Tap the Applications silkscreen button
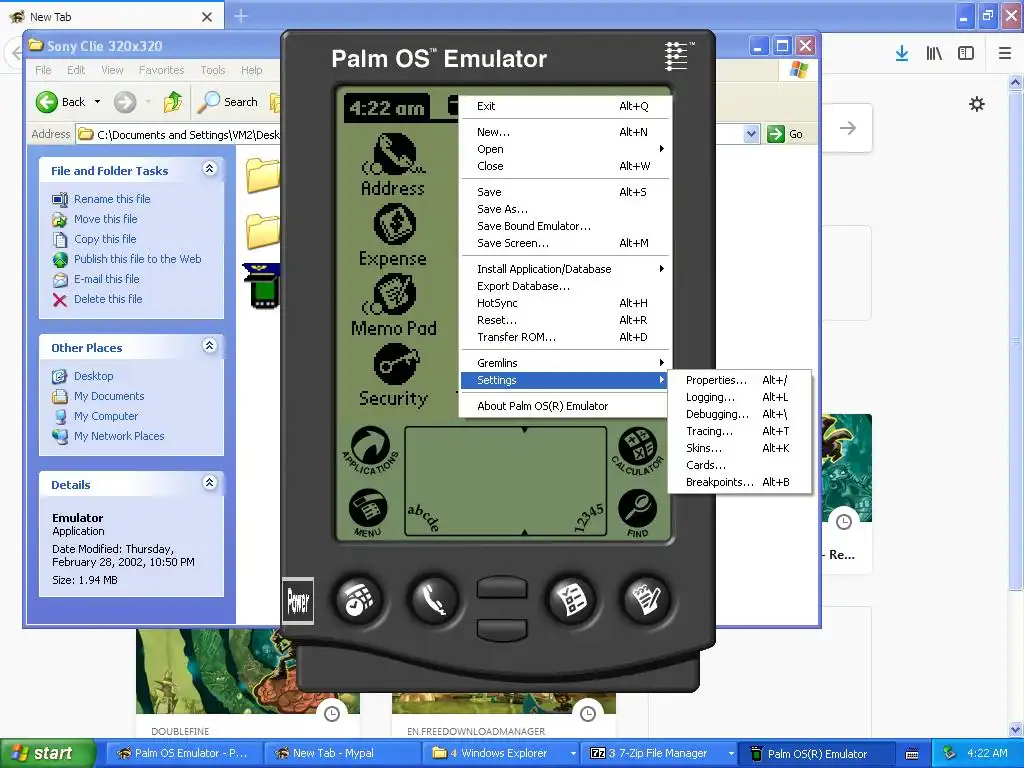Screen dimensions: 1024x768 (x=370, y=451)
